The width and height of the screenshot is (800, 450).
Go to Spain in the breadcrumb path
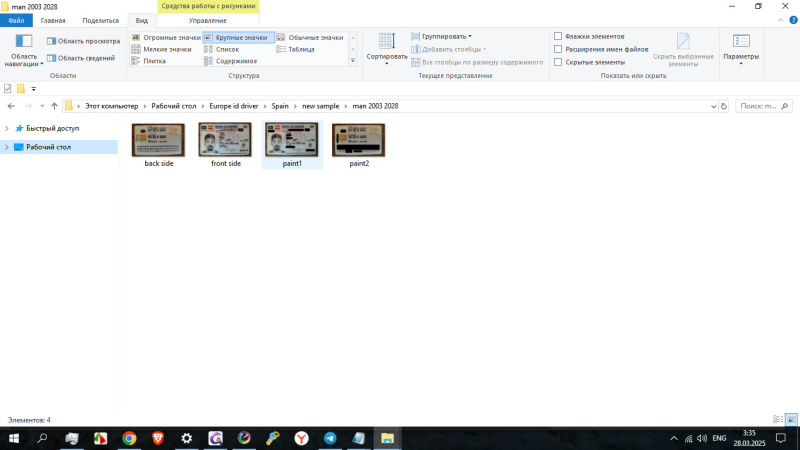pyautogui.click(x=280, y=106)
